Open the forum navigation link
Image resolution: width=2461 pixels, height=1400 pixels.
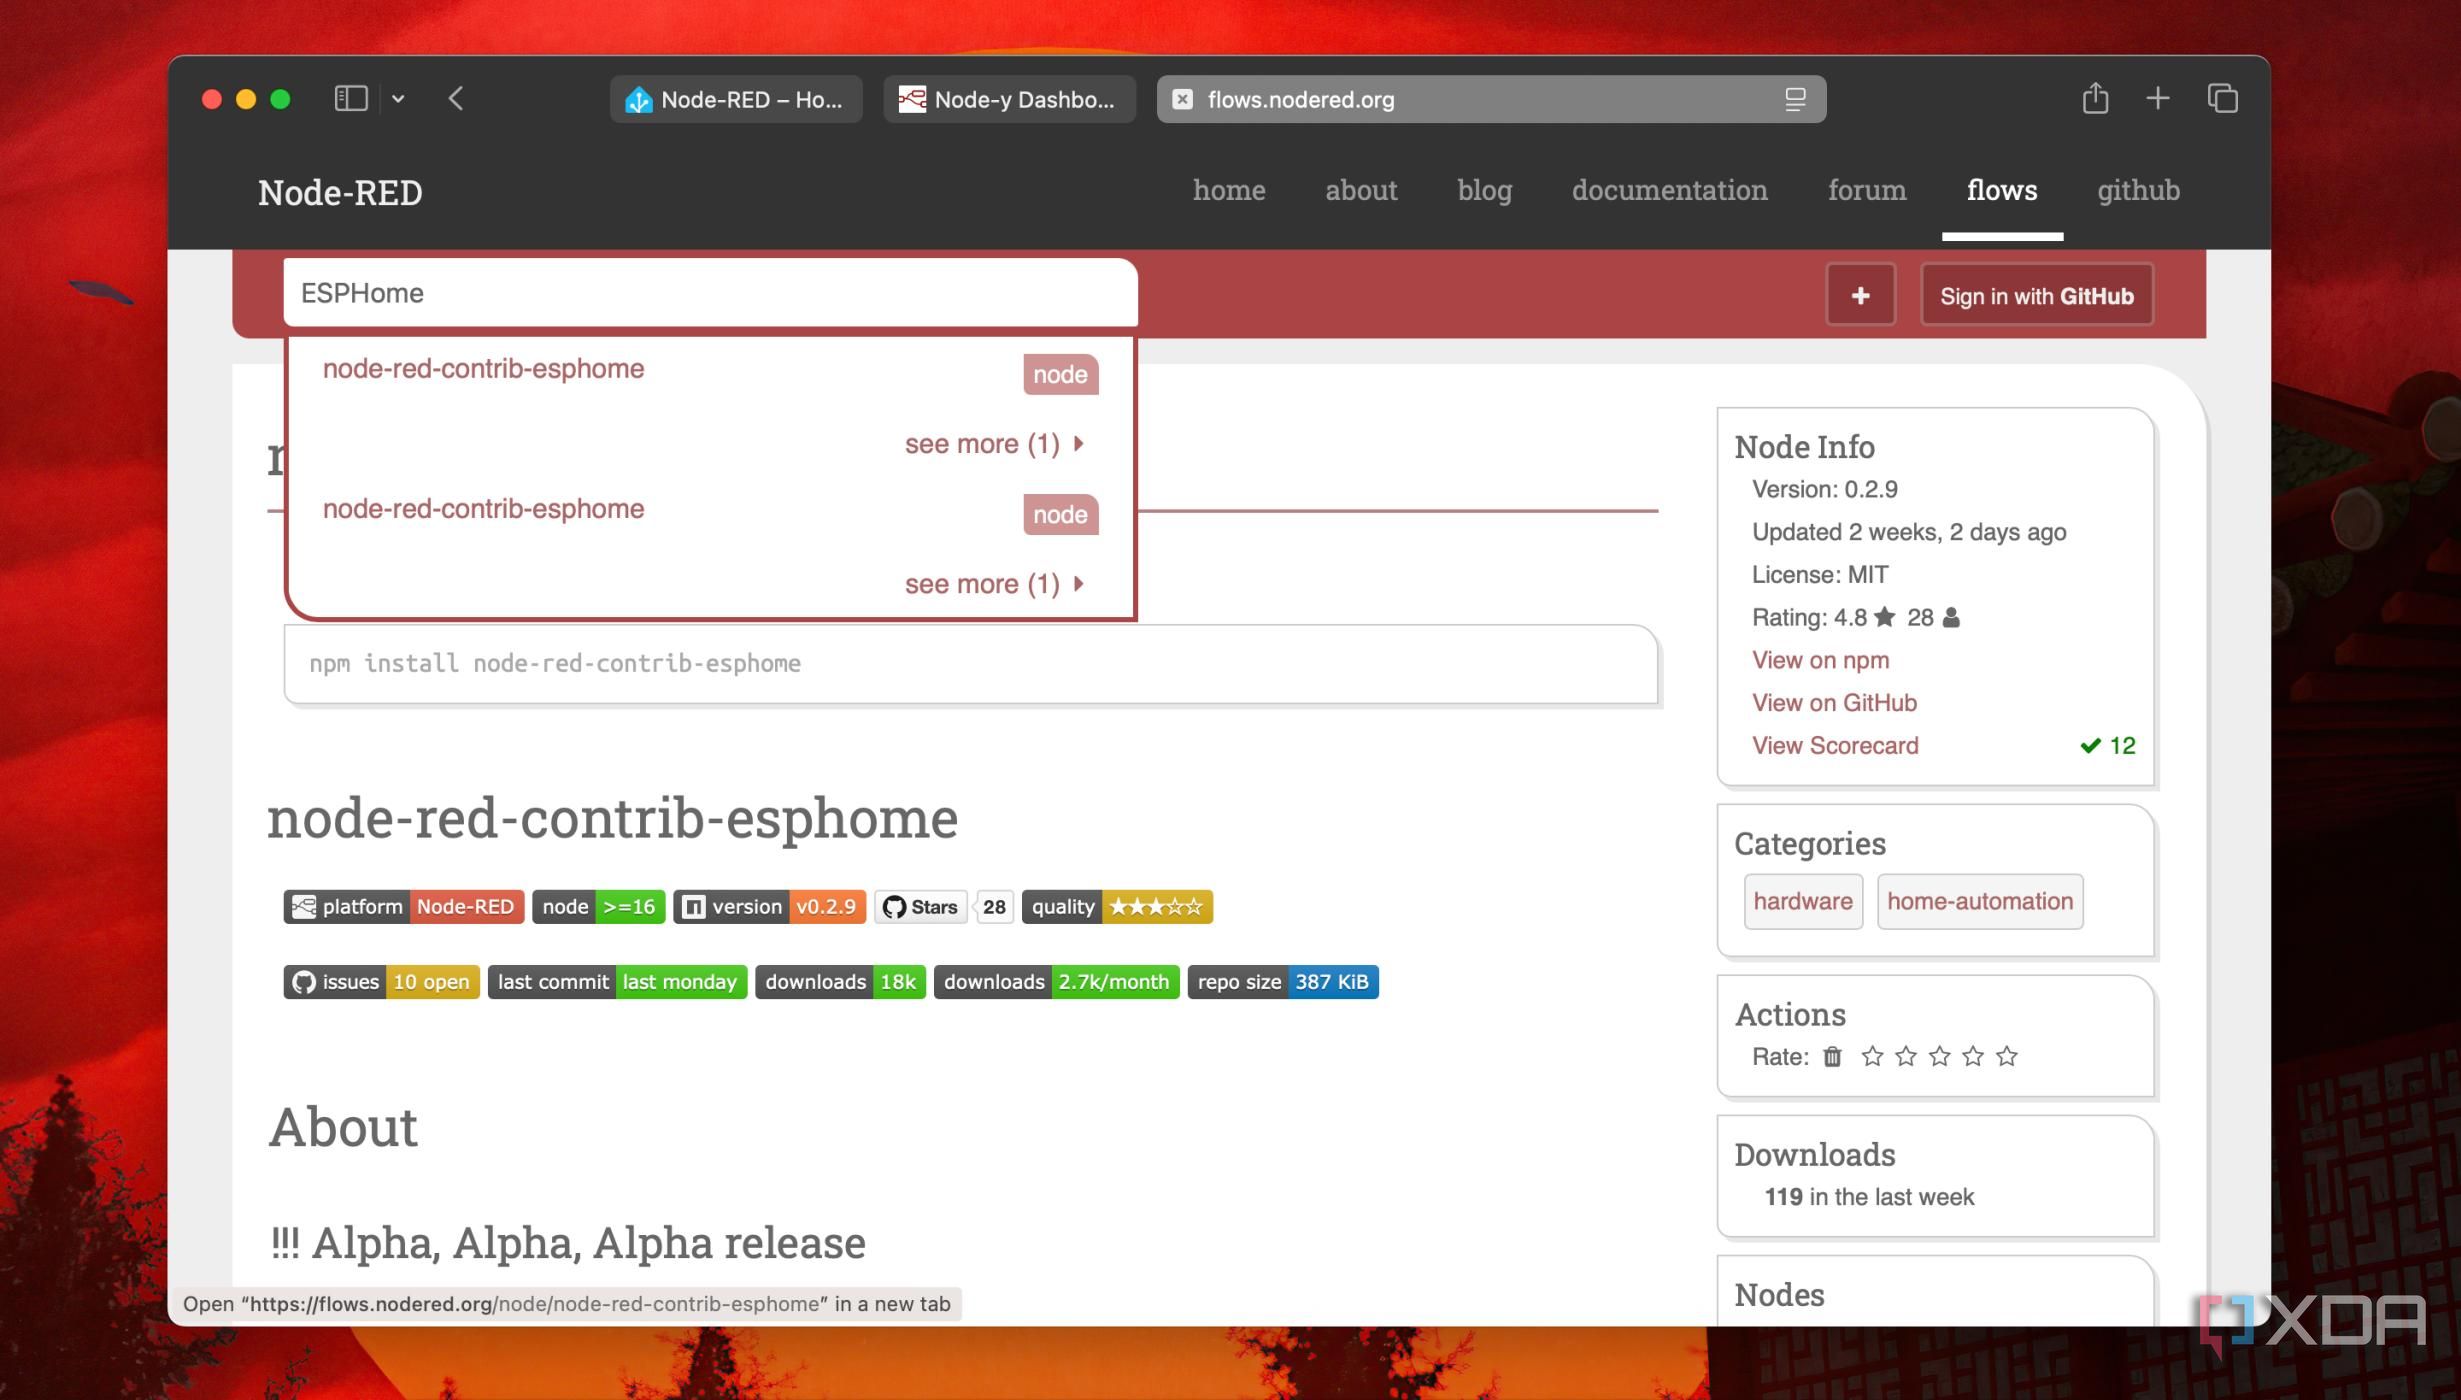tap(1867, 190)
